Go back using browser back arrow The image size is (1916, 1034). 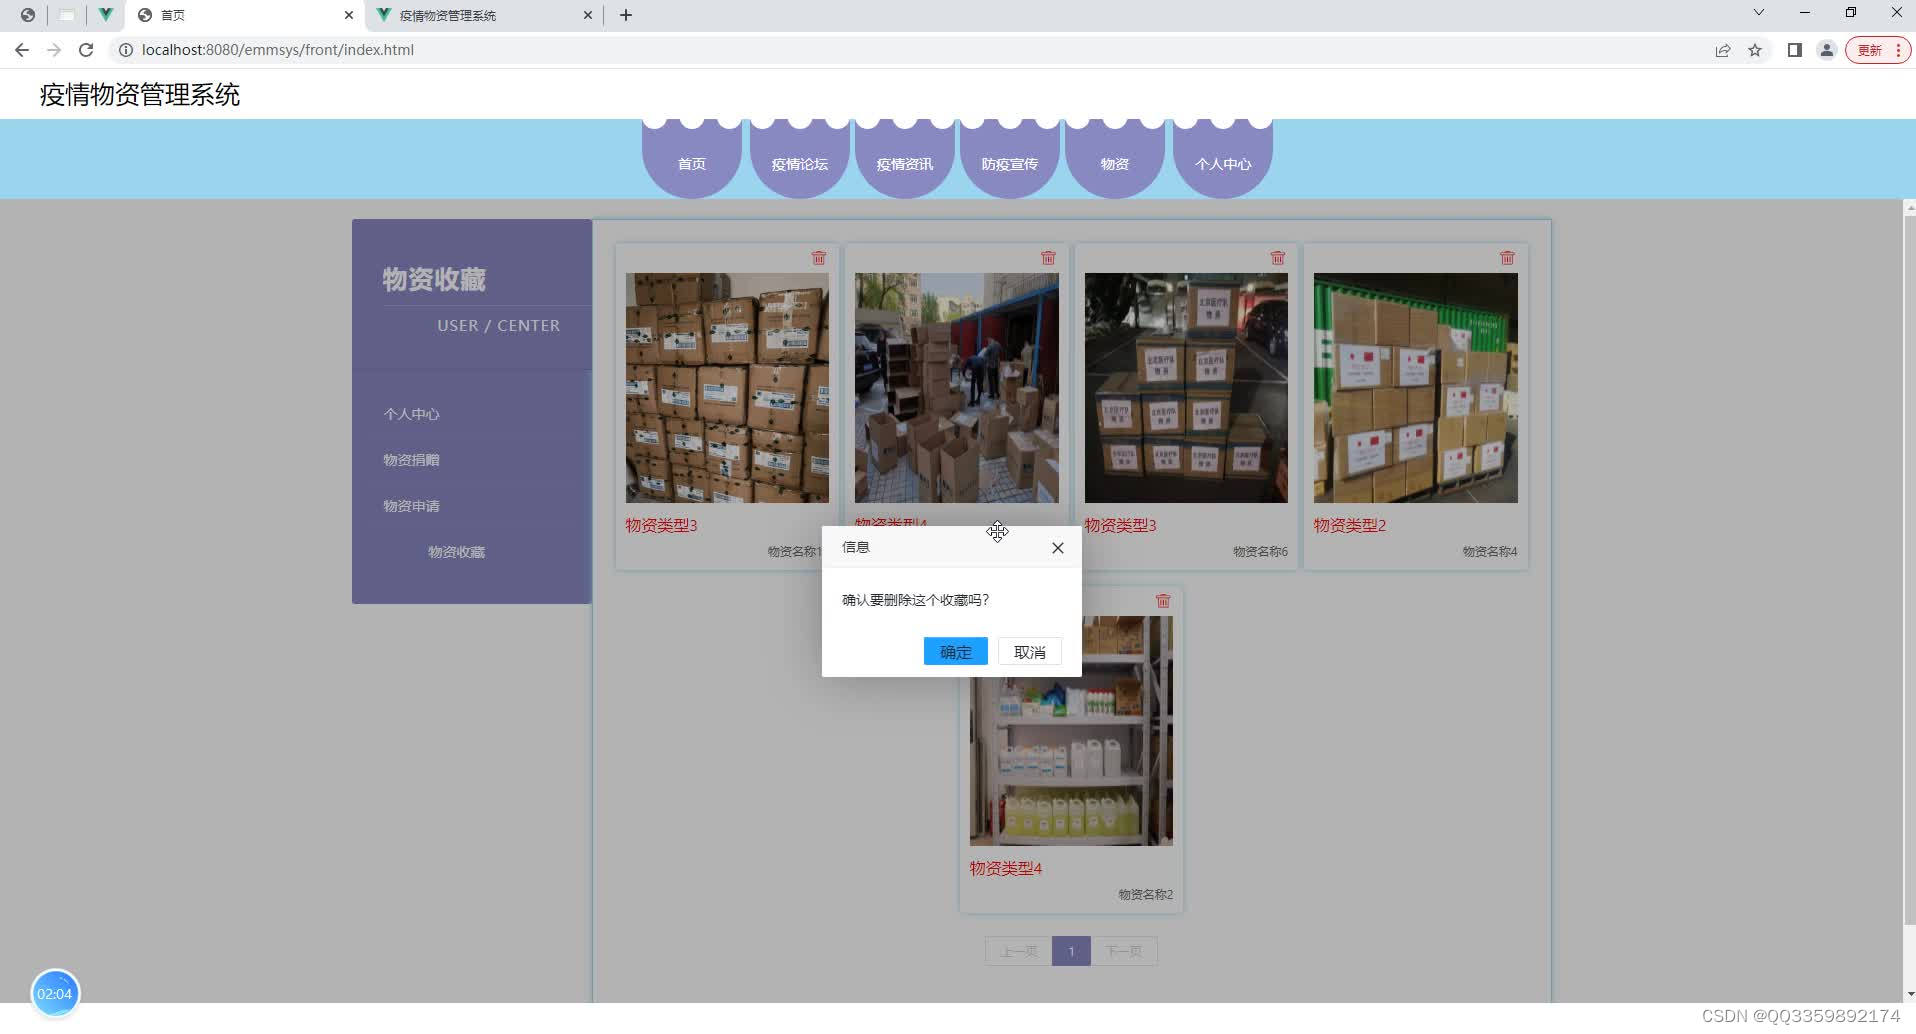(x=22, y=50)
